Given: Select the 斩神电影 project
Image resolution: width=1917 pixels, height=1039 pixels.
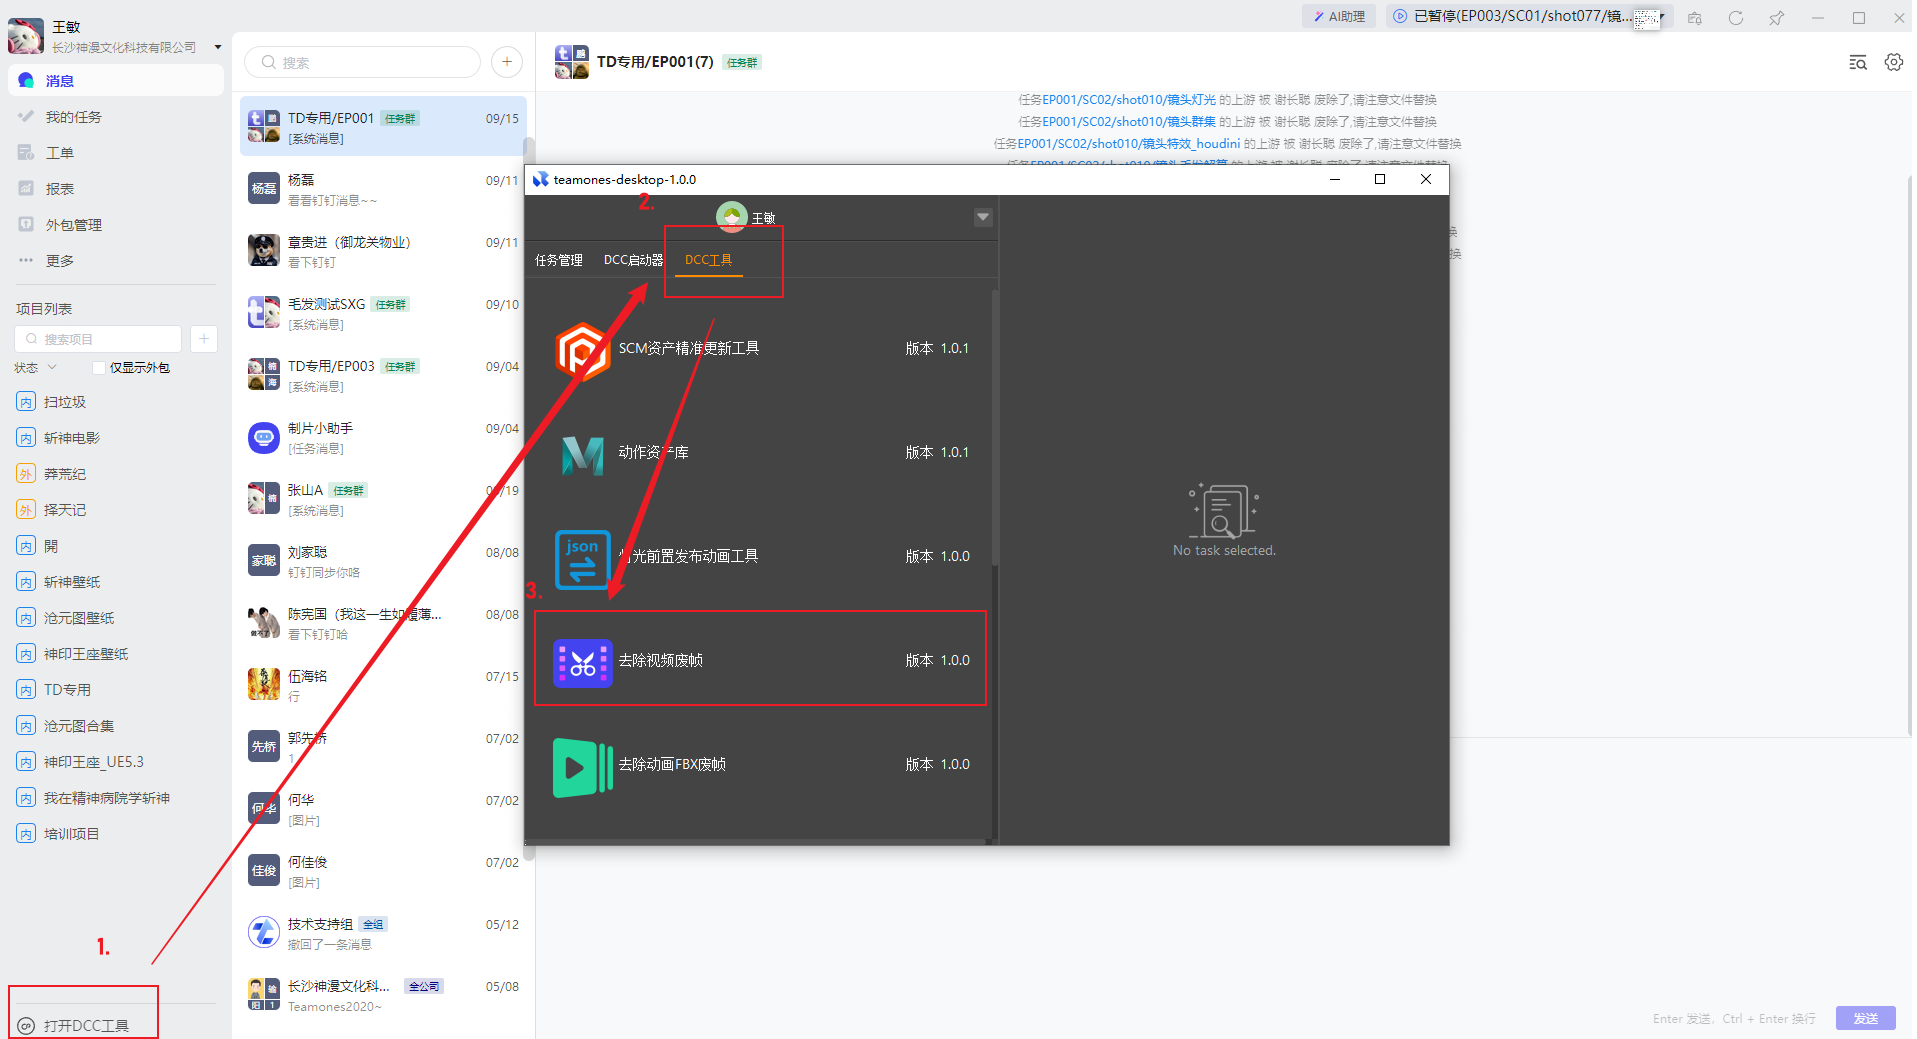Looking at the screenshot, I should (71, 438).
